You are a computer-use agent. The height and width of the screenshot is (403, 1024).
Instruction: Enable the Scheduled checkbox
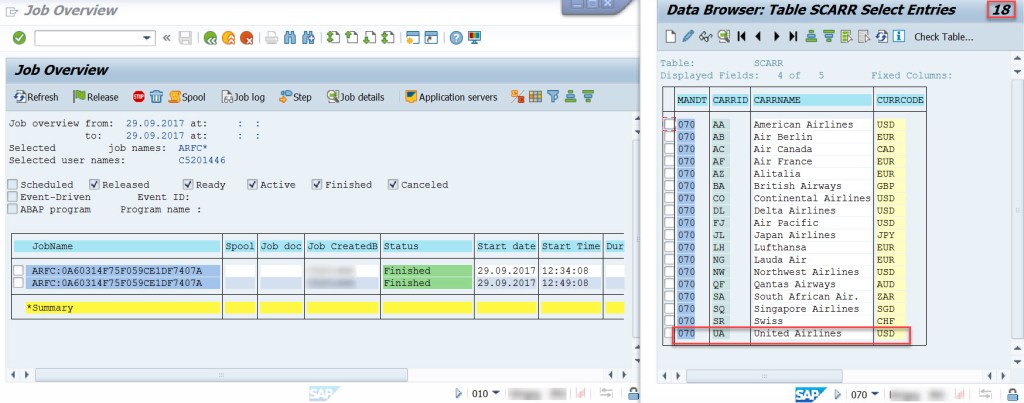(13, 185)
